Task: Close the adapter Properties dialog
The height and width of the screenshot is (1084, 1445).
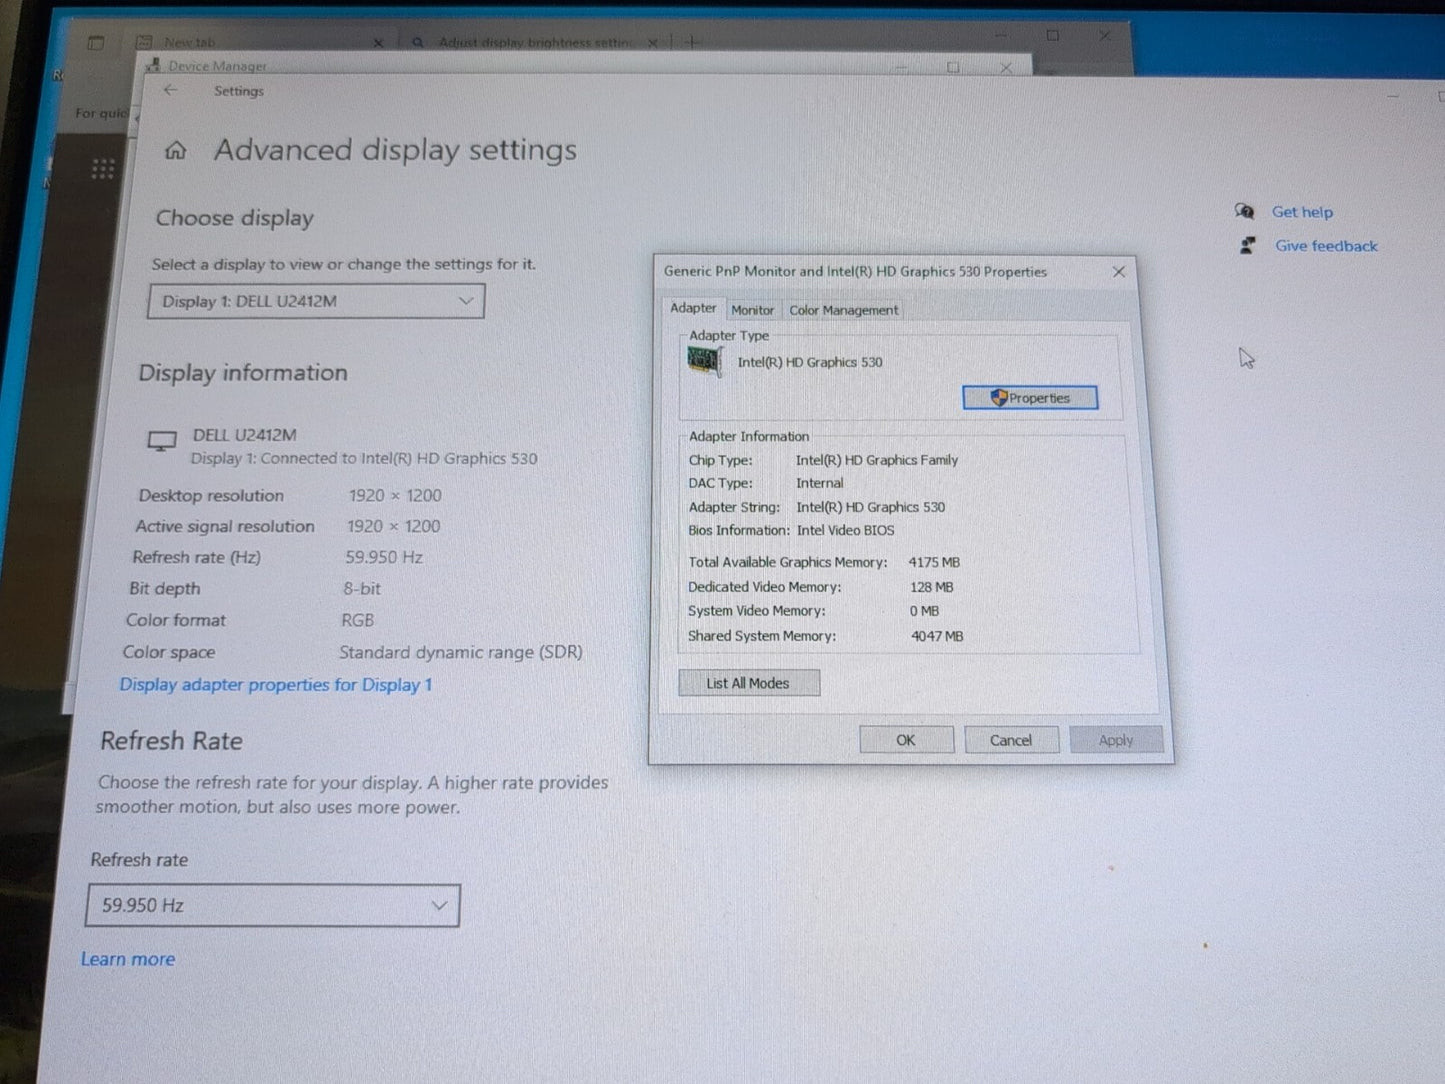Action: (1119, 271)
